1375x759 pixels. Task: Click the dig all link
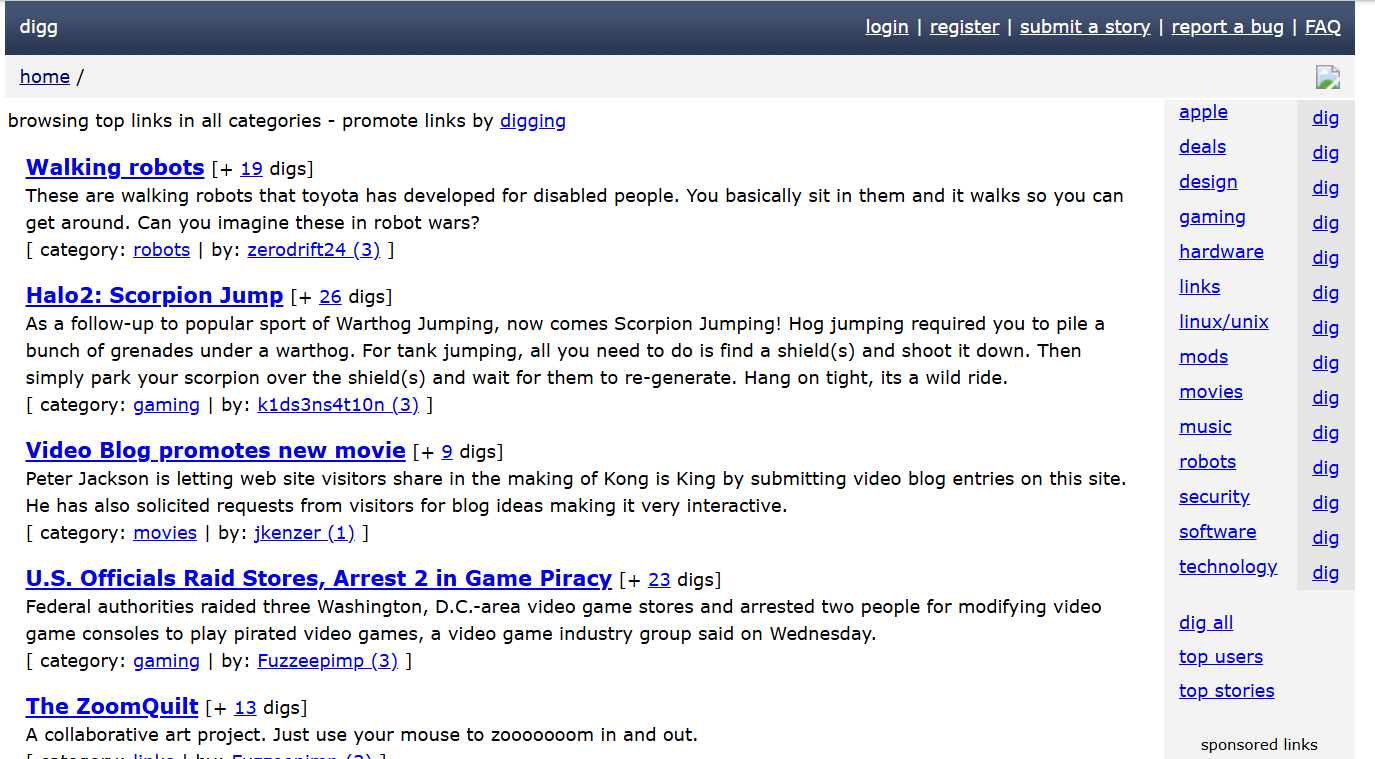point(1205,623)
